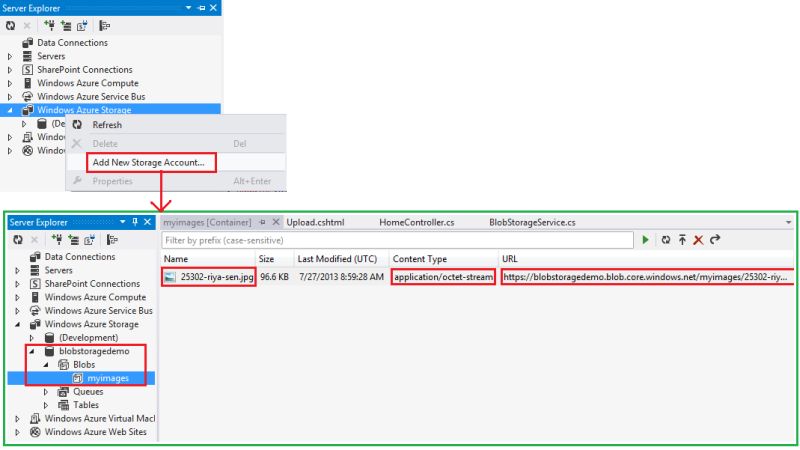The image size is (800, 450).
Task: Click the application/octet-stream content type cell
Action: [x=443, y=277]
